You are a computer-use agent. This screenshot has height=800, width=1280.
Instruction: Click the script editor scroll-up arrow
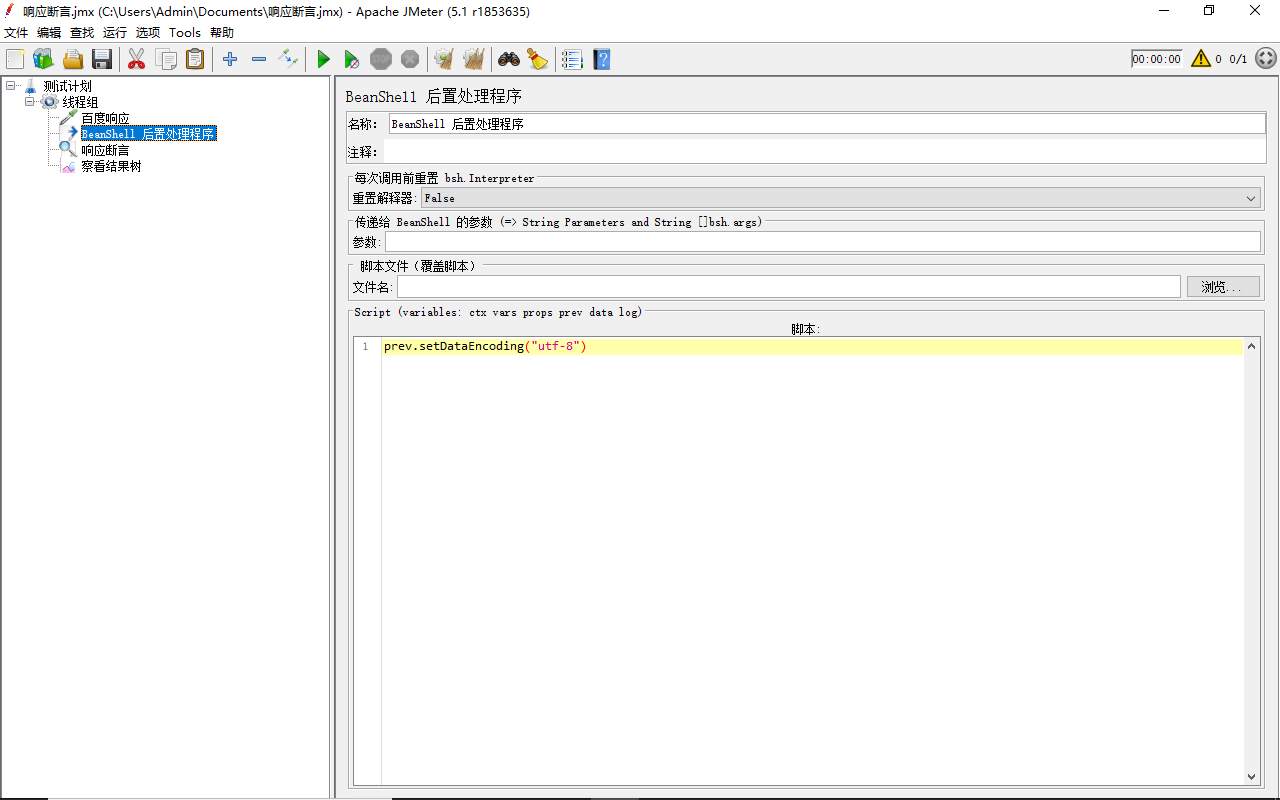(1251, 345)
